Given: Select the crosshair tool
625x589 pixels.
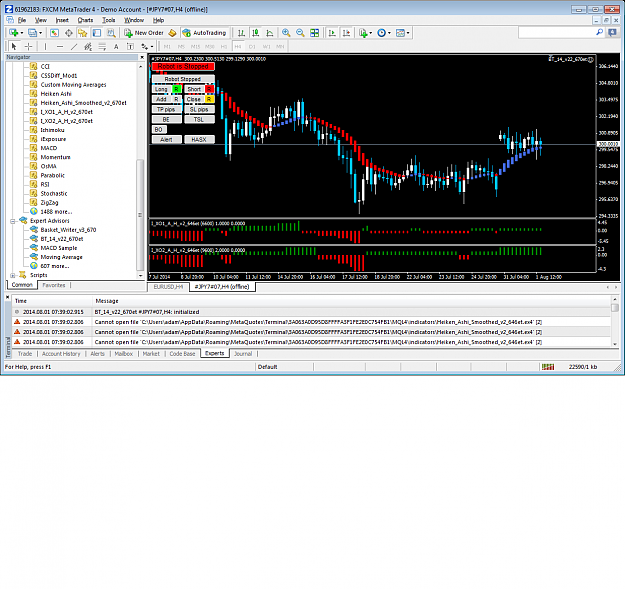Looking at the screenshot, I should coord(28,46).
